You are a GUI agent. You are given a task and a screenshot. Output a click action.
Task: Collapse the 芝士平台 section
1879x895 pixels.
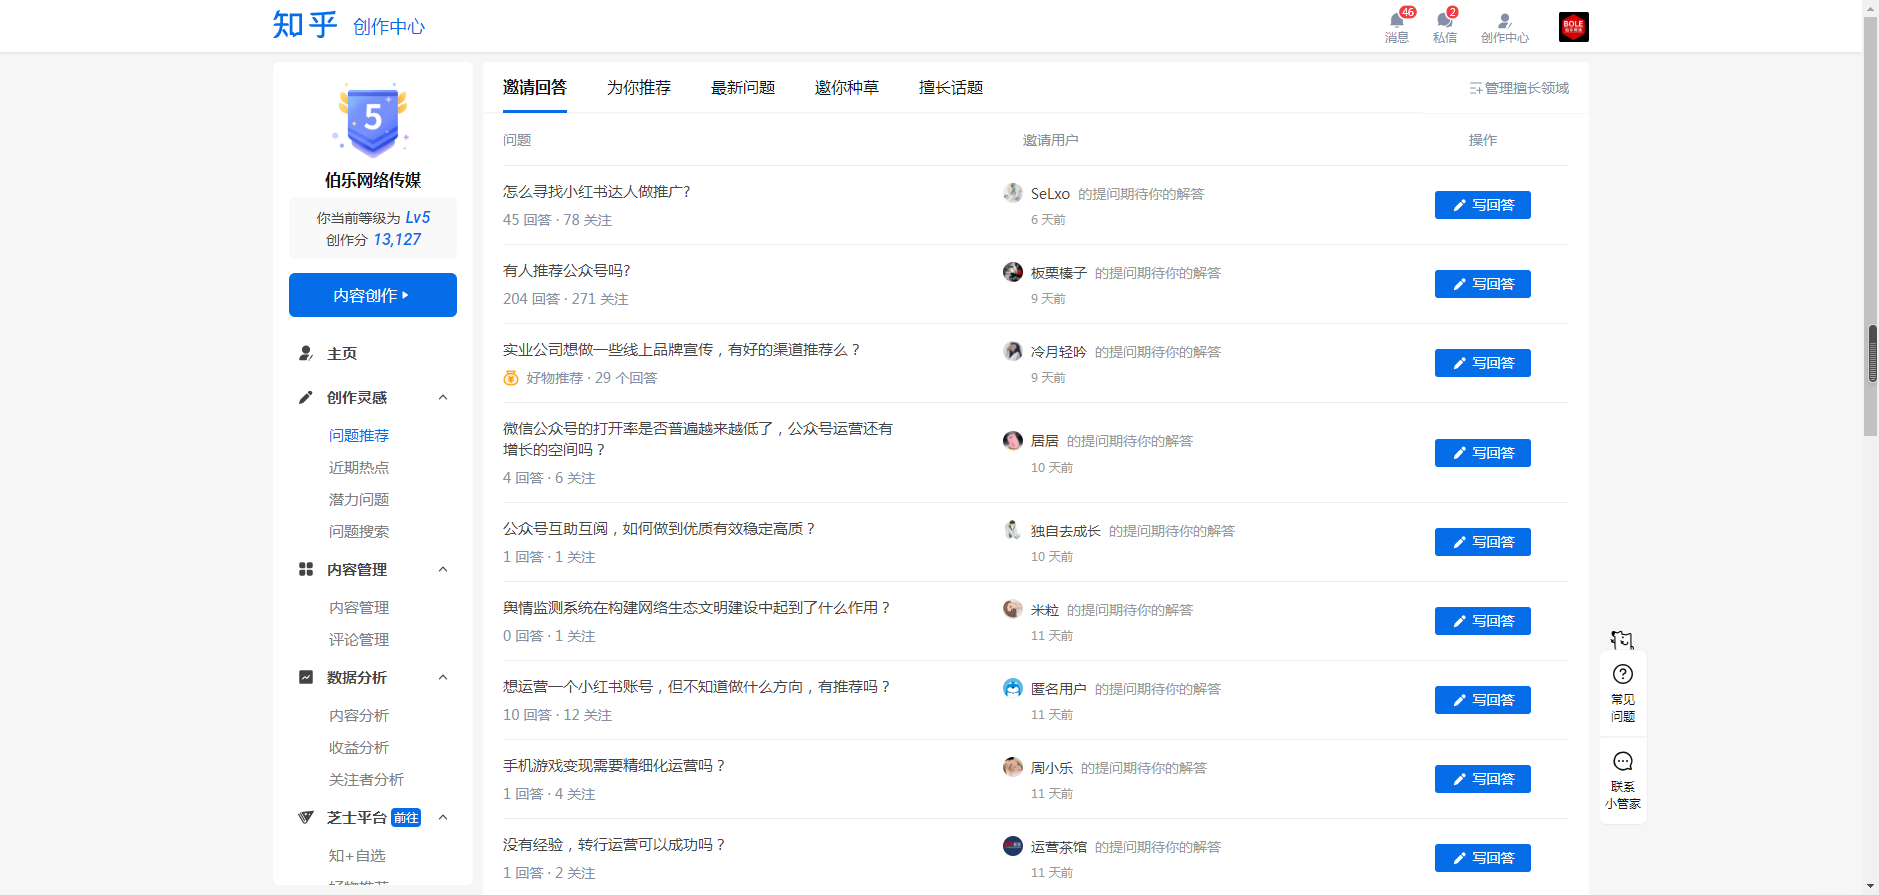pos(443,817)
